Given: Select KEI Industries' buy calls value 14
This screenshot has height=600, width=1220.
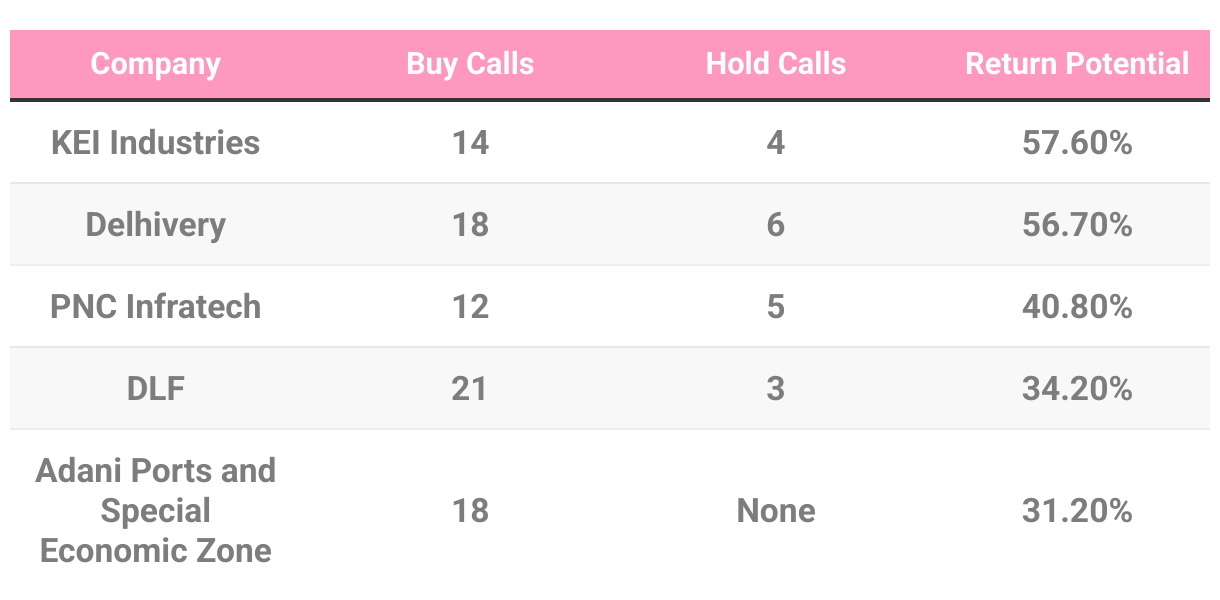Looking at the screenshot, I should click(x=470, y=142).
